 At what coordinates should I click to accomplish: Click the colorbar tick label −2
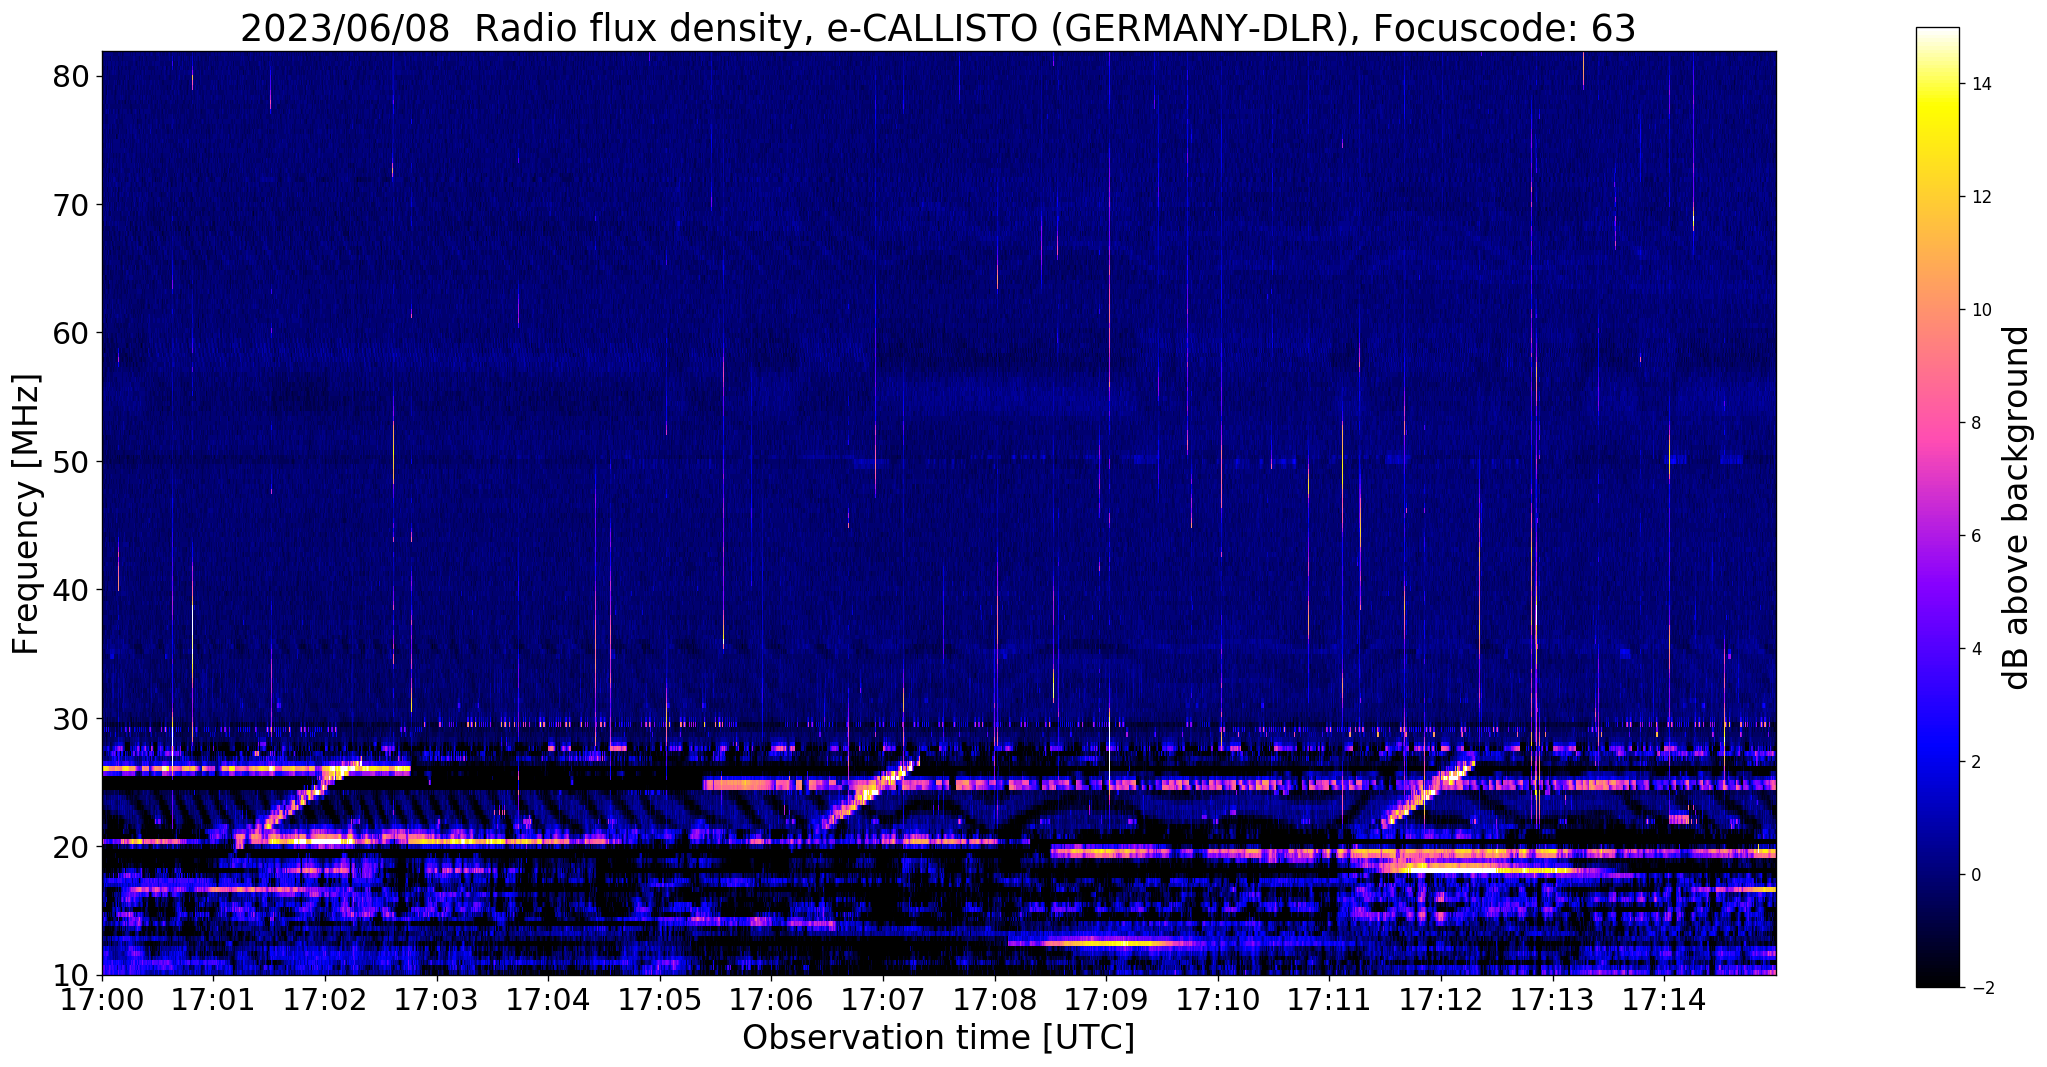1981,988
